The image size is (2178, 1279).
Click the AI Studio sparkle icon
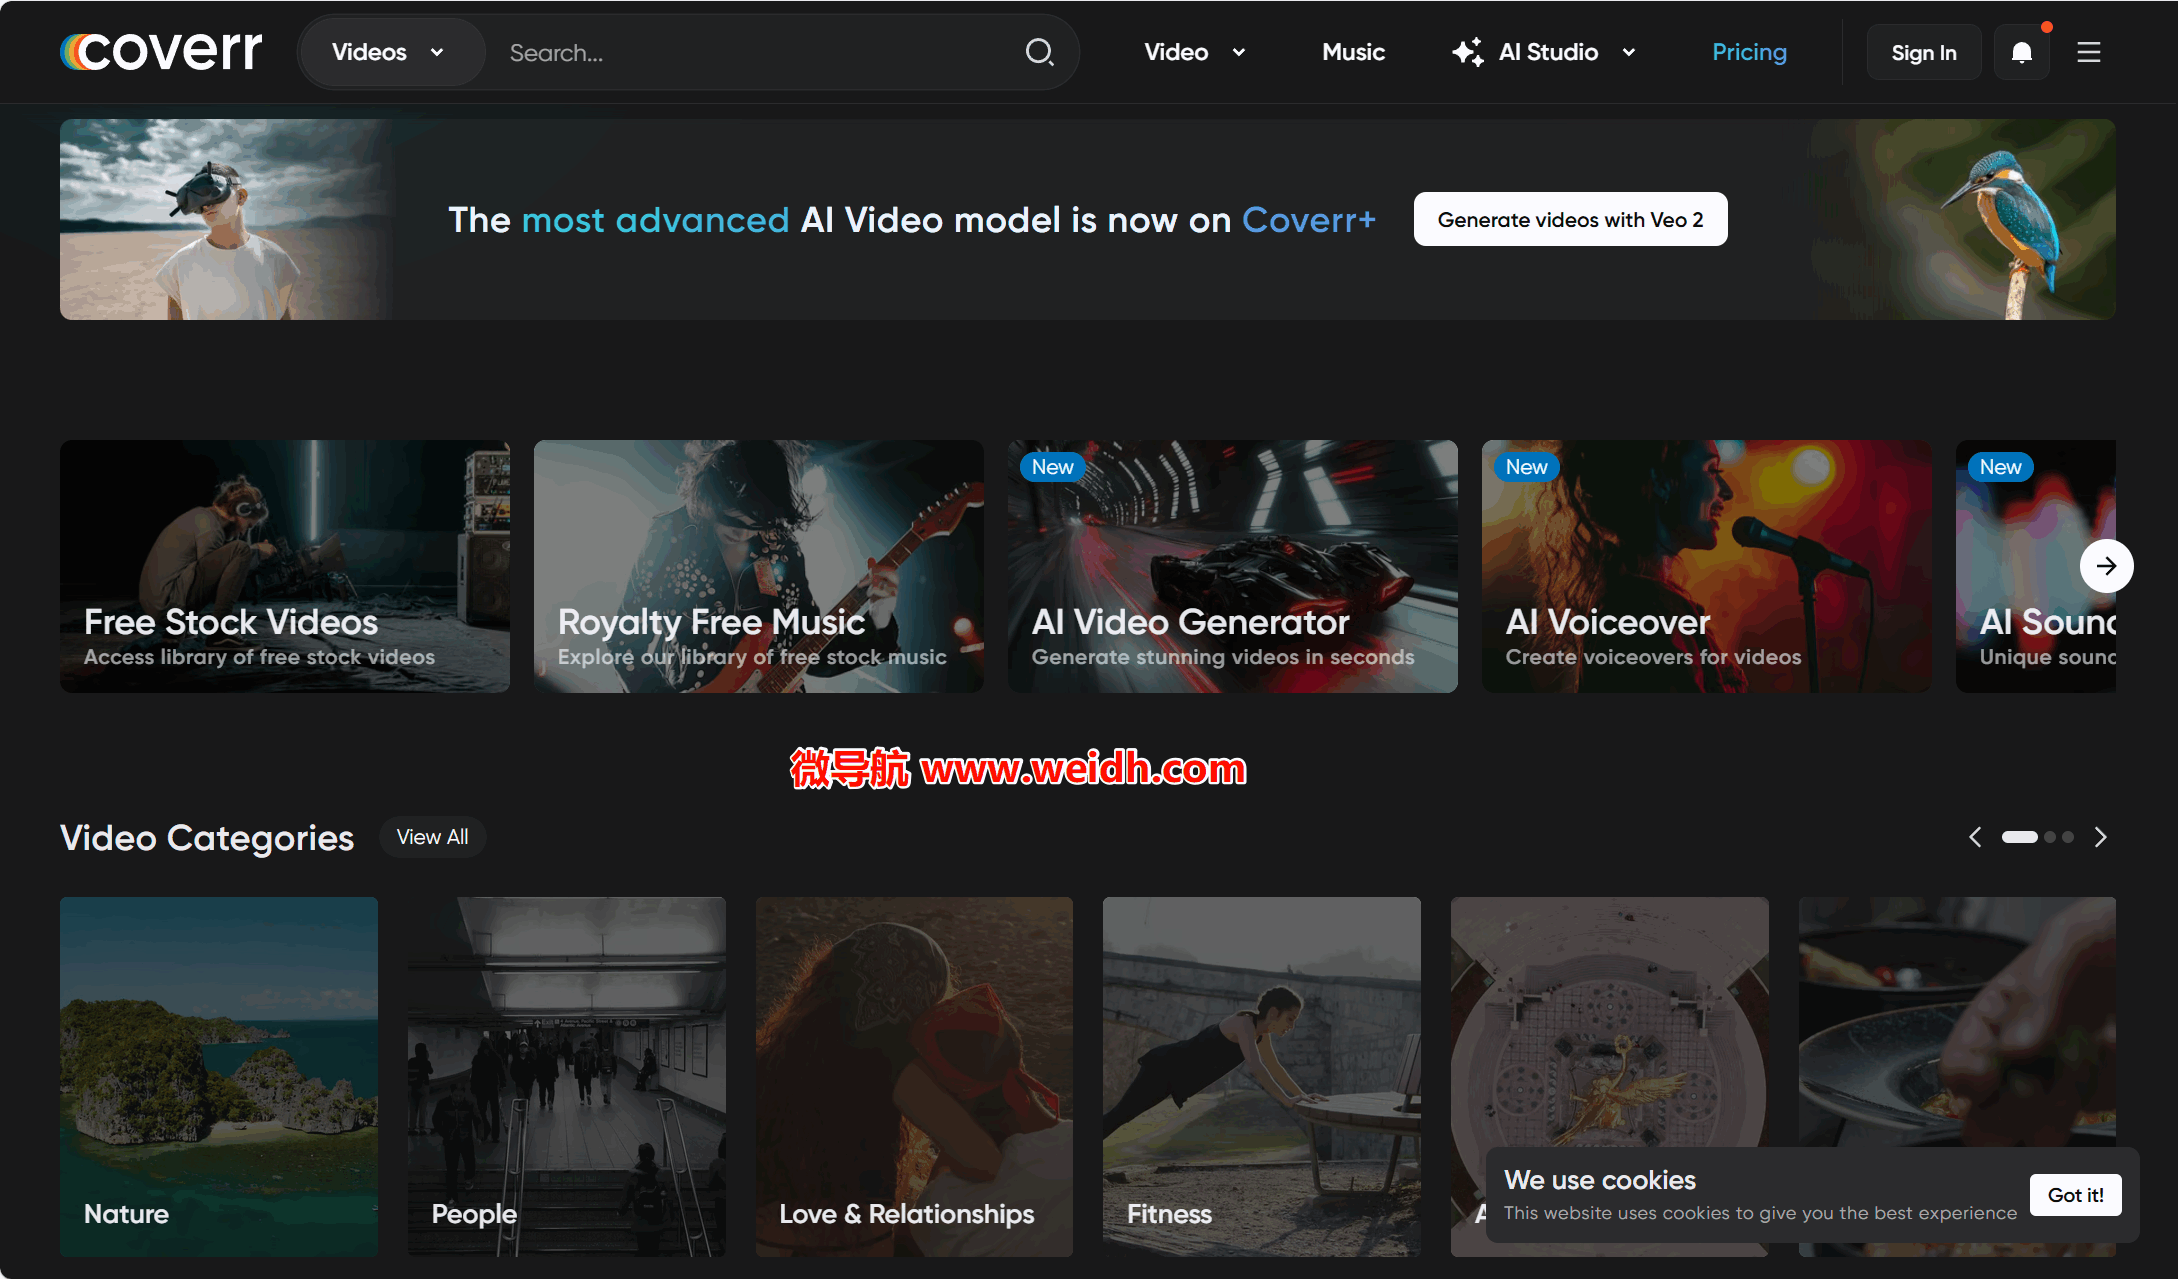1468,52
